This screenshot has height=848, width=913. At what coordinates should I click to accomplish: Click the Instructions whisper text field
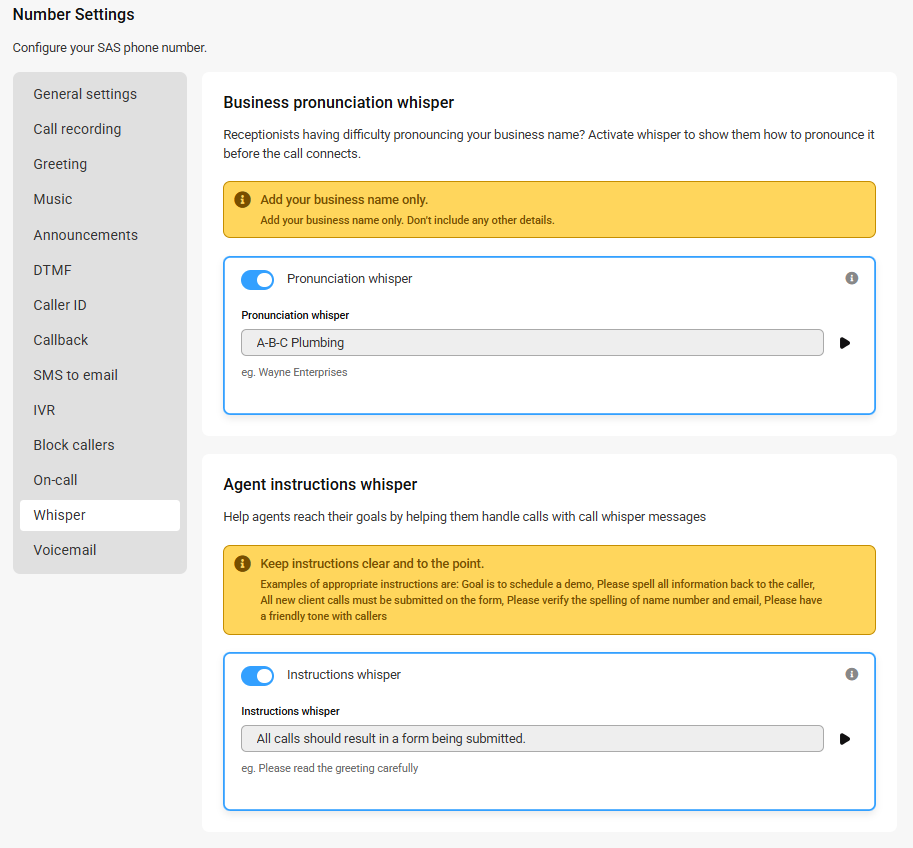click(532, 739)
